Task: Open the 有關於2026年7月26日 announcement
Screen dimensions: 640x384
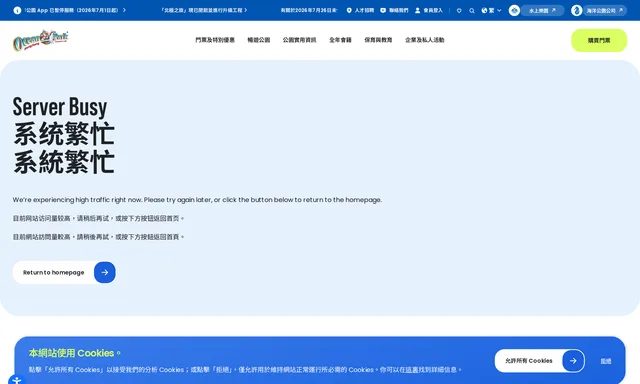Action: point(309,10)
